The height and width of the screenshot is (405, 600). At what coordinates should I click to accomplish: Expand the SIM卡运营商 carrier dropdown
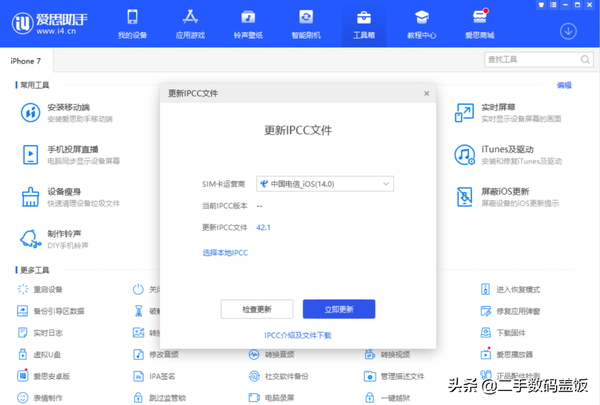[x=325, y=184]
